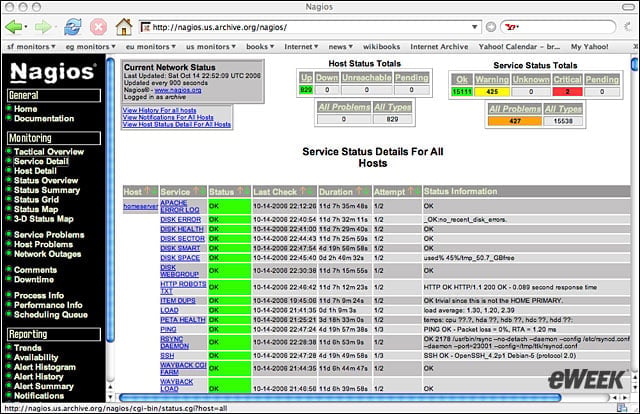This screenshot has height=414, width=640.
Task: Click the status bar icon at bottom right
Action: pos(622,407)
